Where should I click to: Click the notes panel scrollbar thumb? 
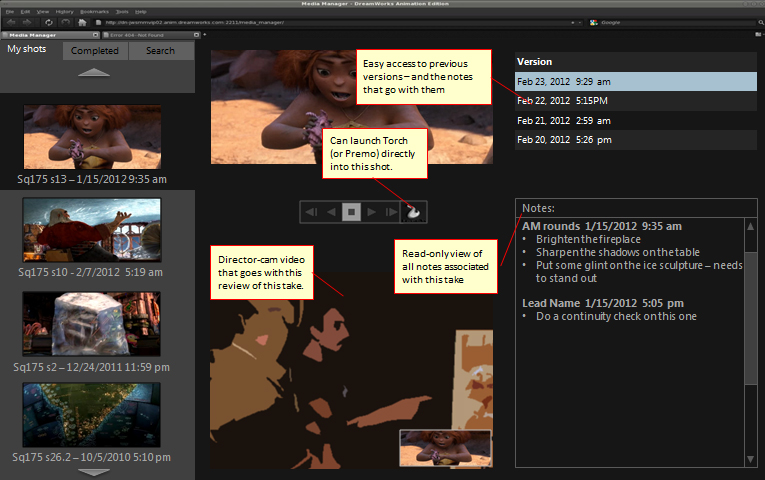[x=750, y=317]
